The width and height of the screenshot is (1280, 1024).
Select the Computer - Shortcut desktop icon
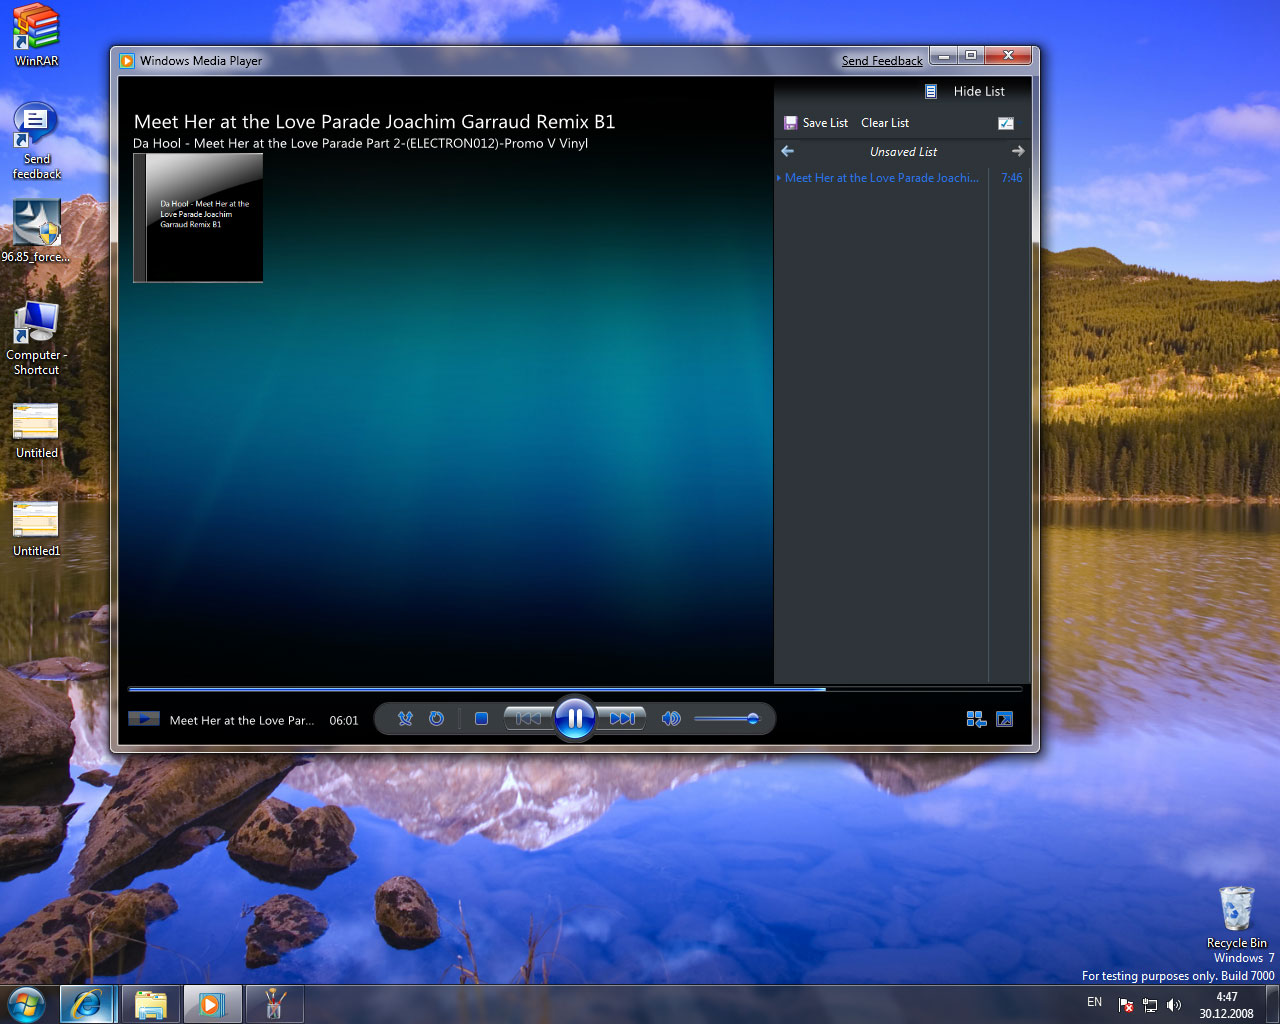(36, 338)
